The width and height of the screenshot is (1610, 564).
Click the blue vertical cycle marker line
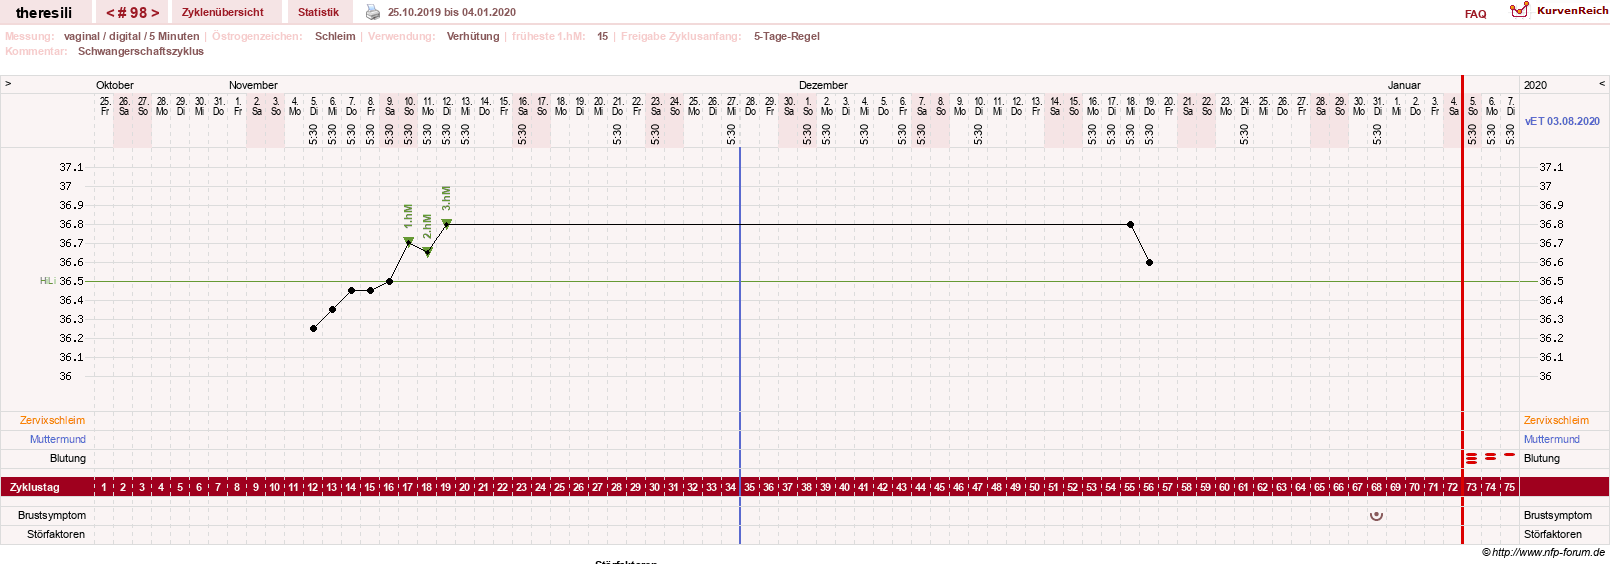coord(740,345)
